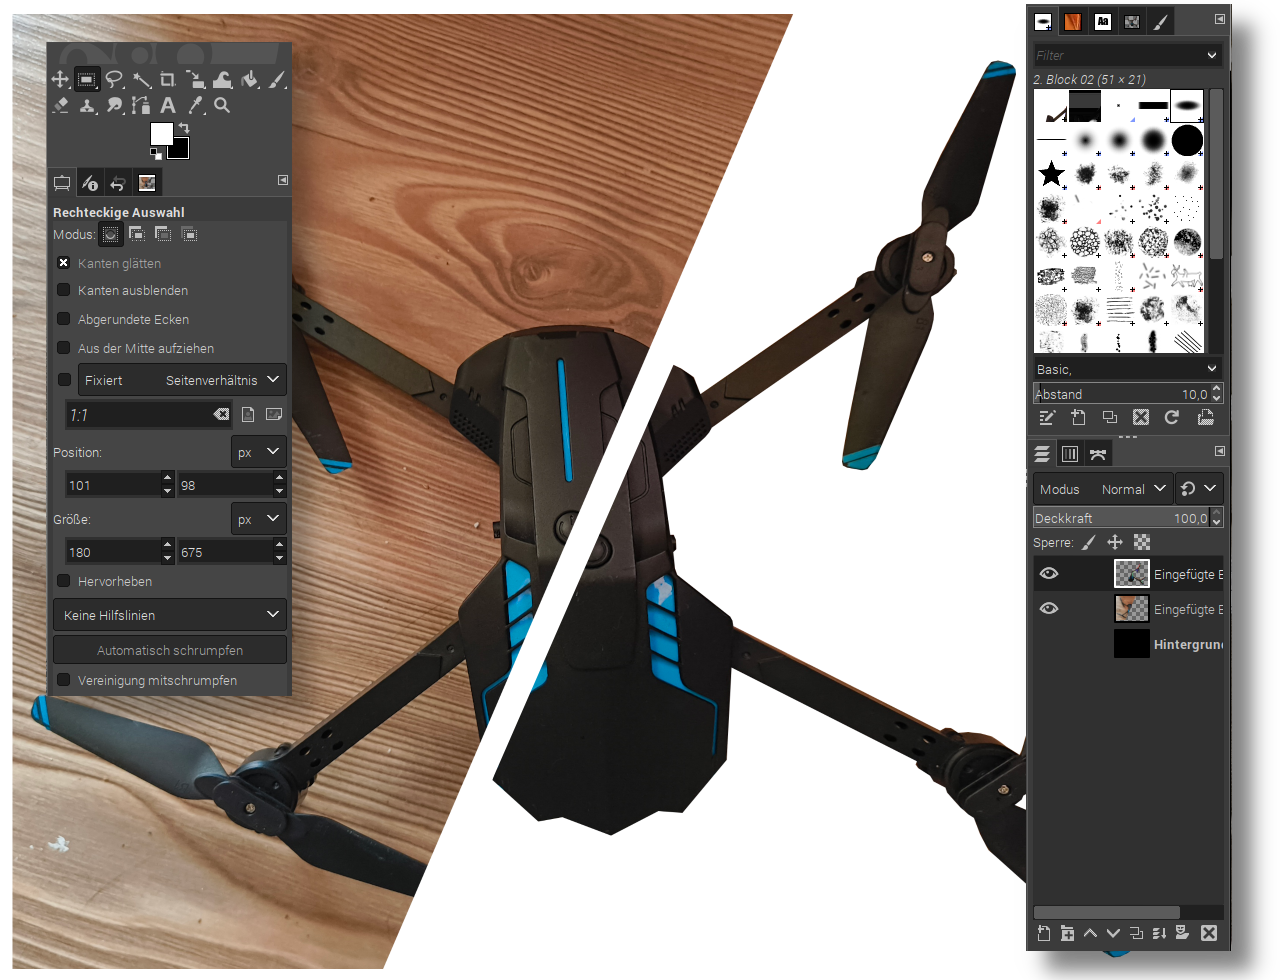Switch to the Patterns tab
Screen dimensions: 1280x980
point(1073,22)
